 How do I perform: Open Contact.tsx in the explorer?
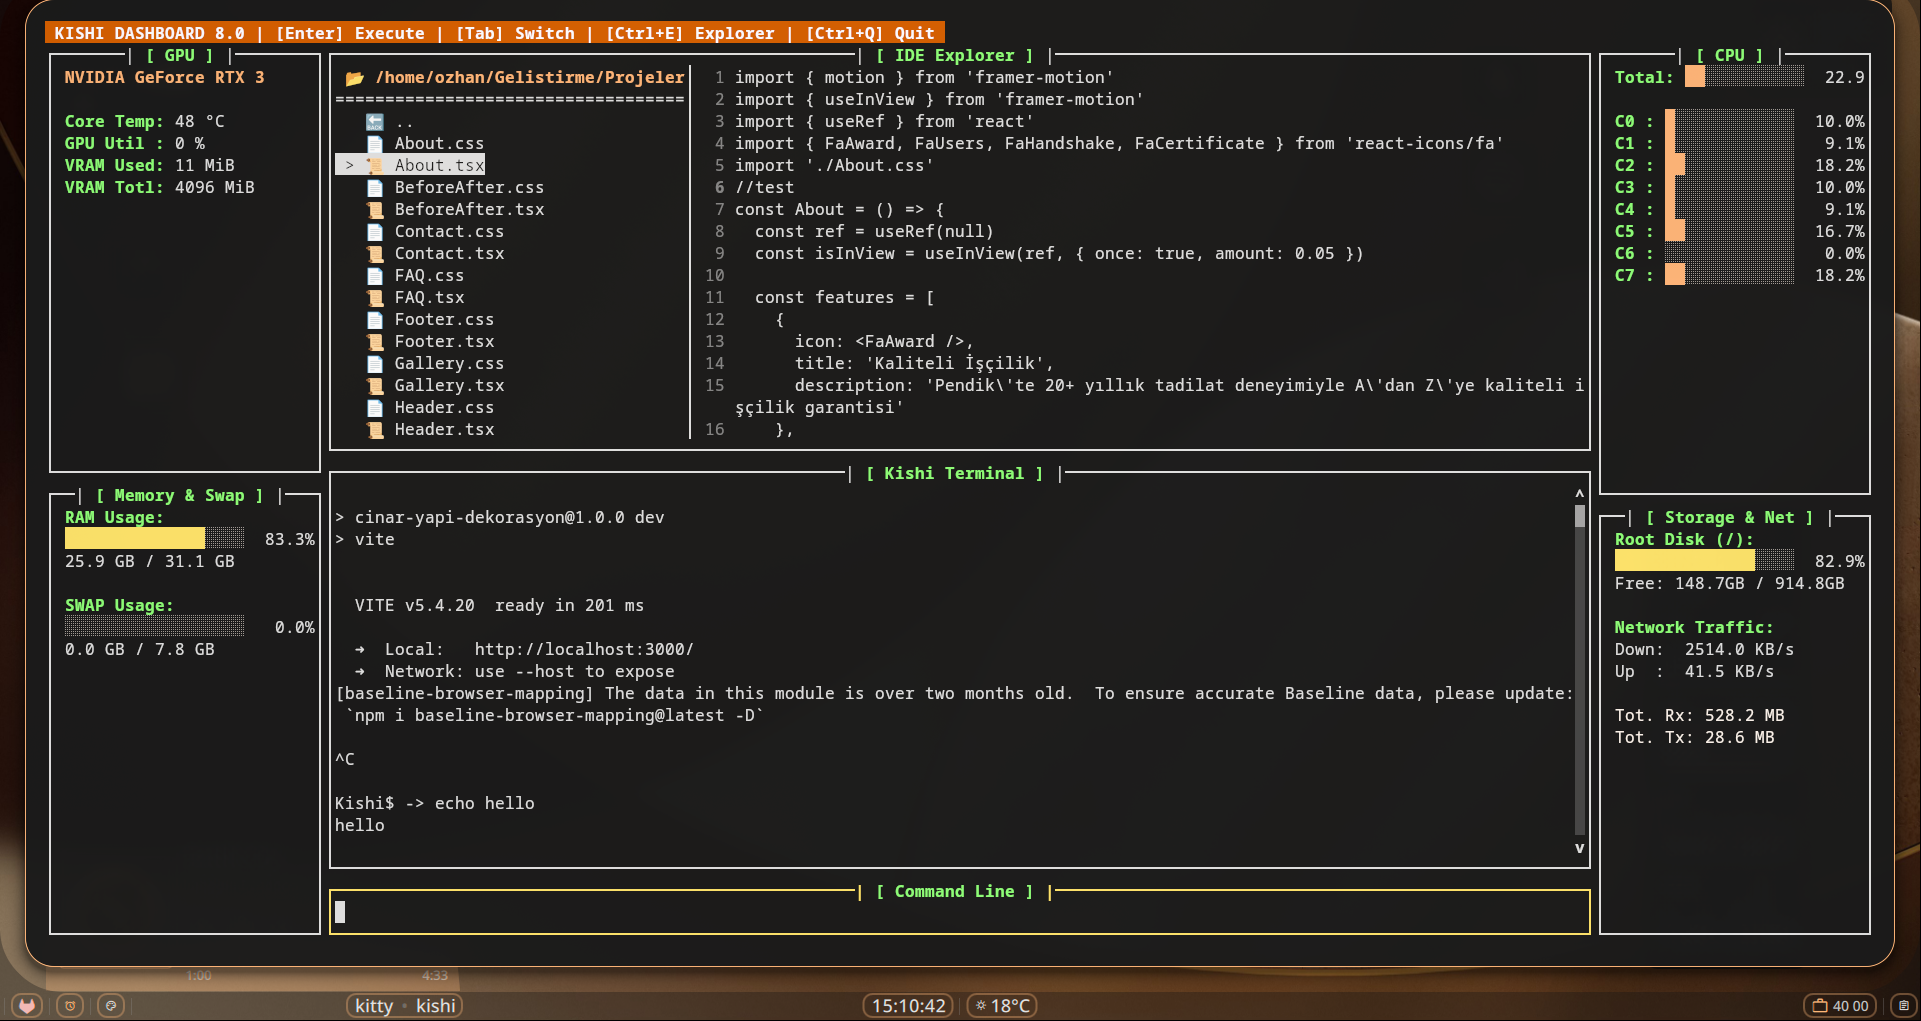pyautogui.click(x=449, y=254)
